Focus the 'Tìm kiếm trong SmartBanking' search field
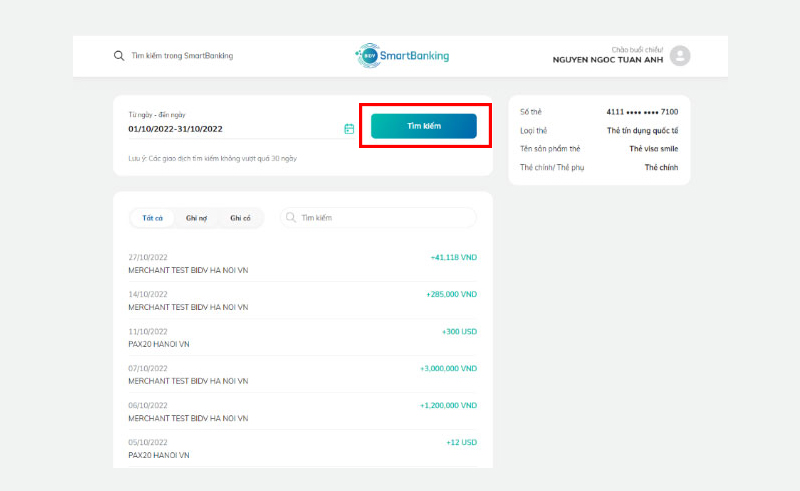This screenshot has width=800, height=491. (182, 56)
